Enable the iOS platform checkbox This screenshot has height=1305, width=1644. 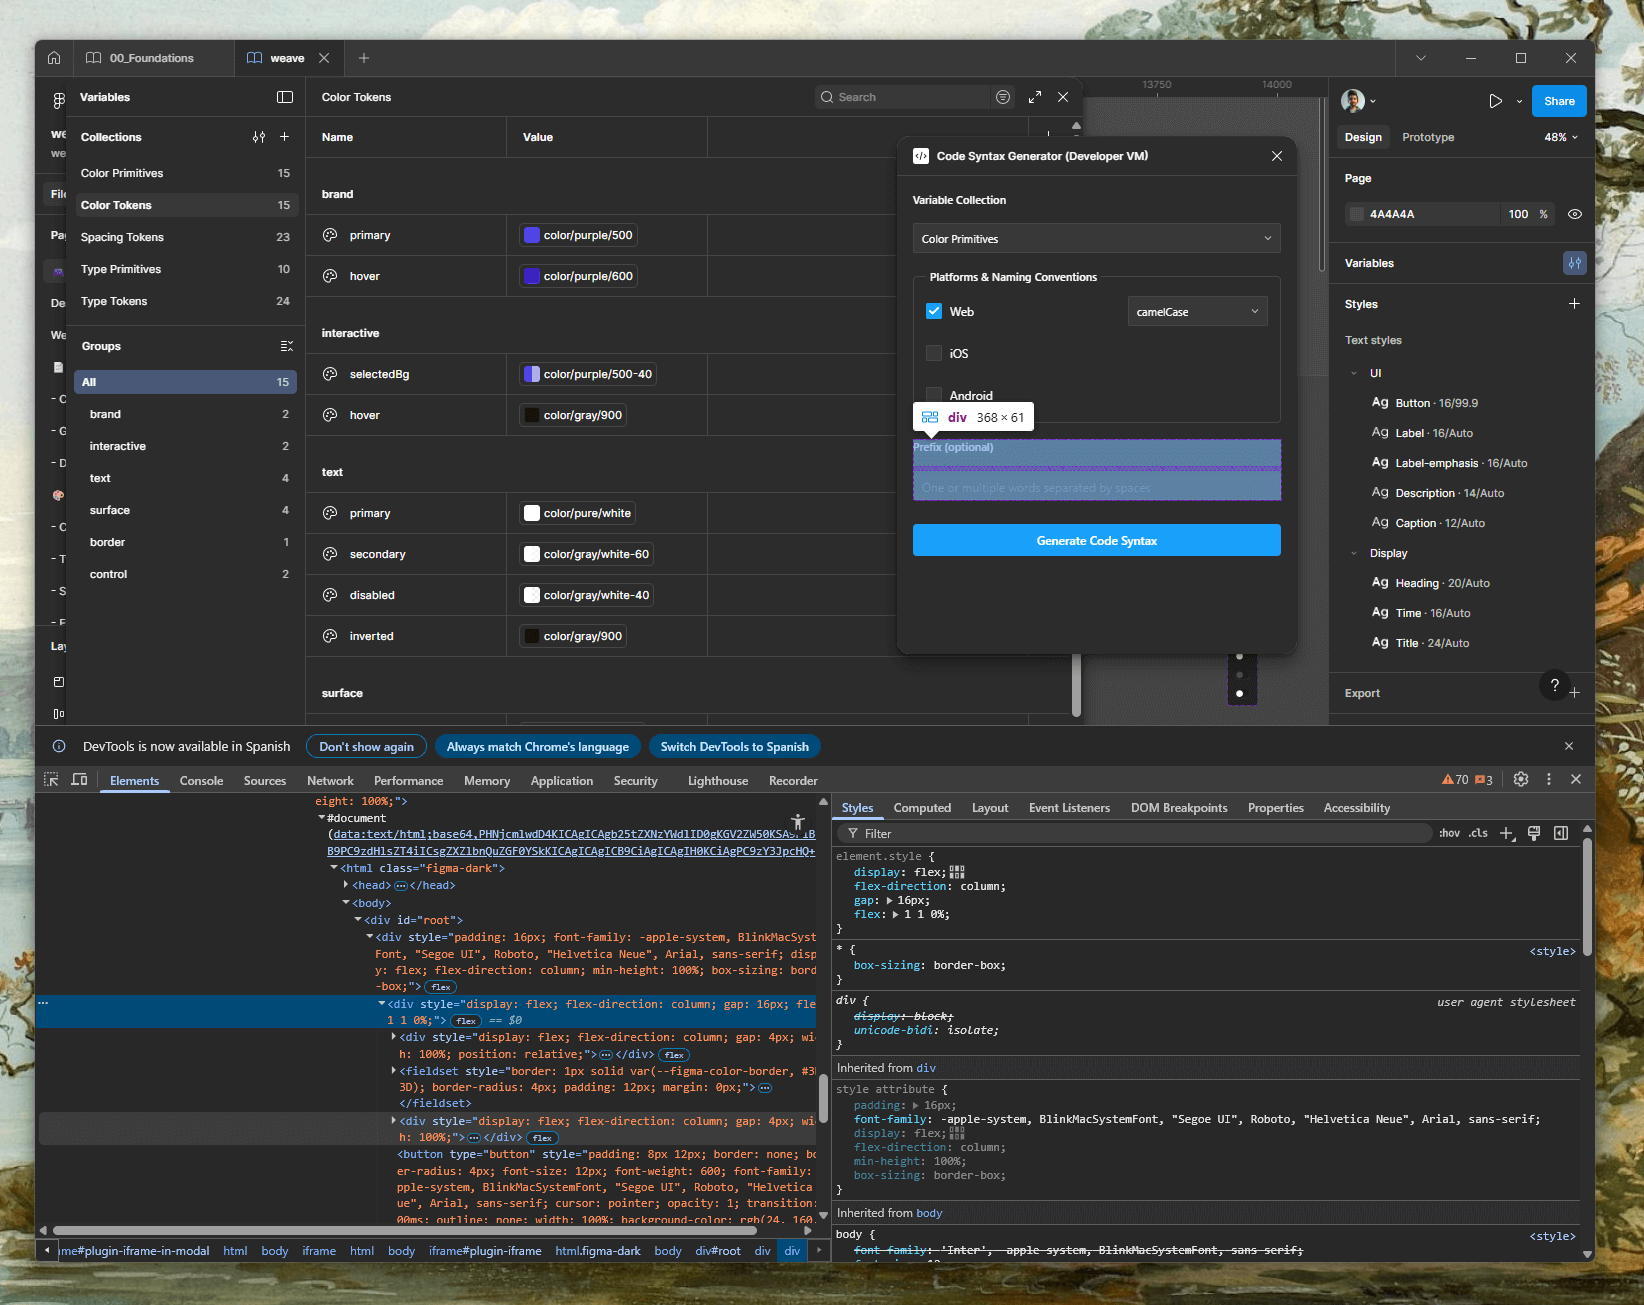click(934, 353)
